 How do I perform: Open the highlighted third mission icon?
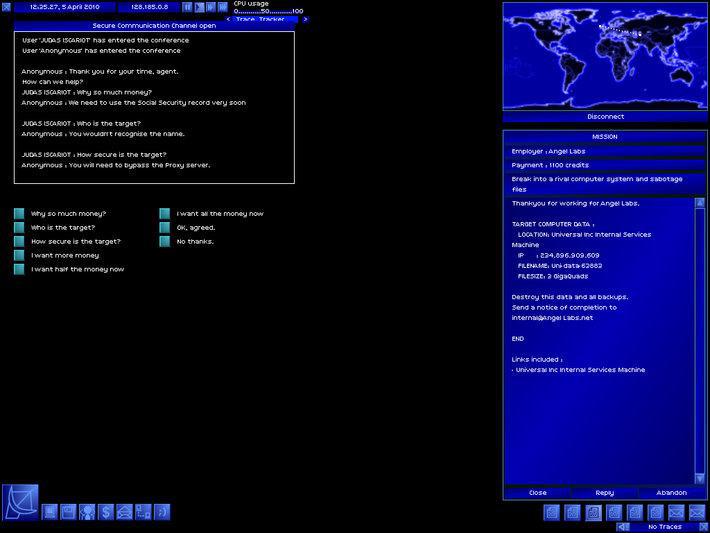click(593, 512)
